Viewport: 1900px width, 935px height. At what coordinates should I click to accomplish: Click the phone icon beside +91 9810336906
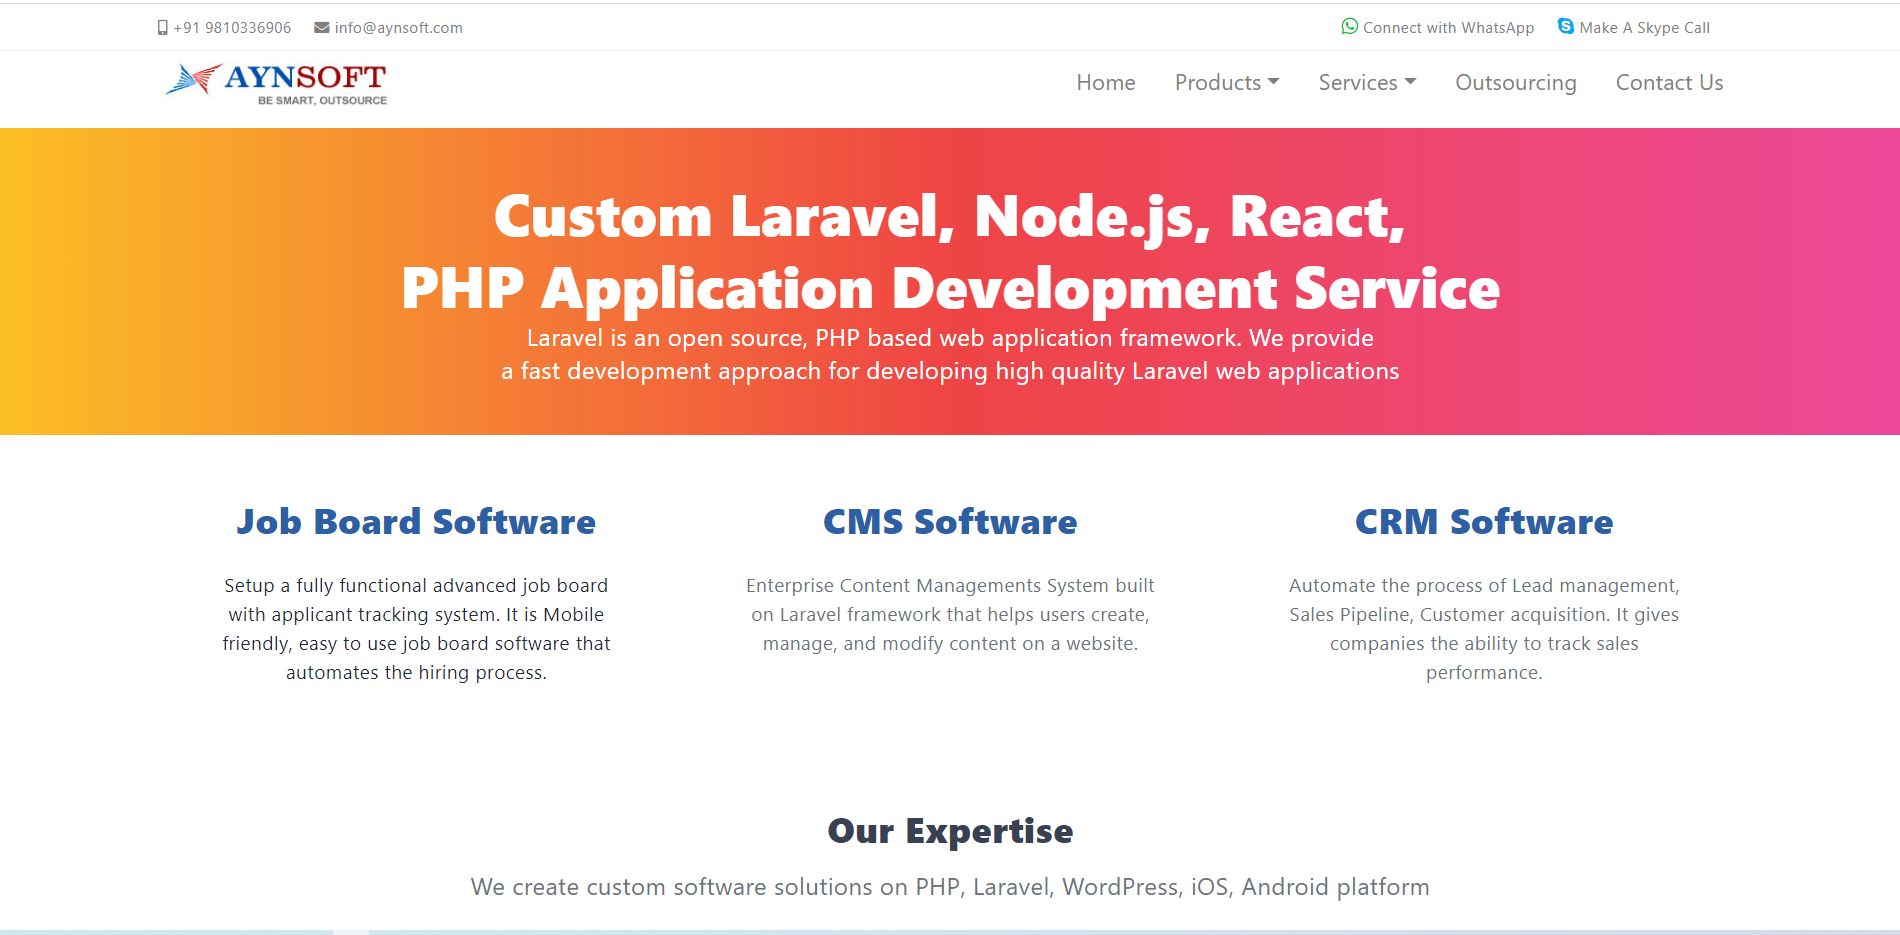(162, 28)
